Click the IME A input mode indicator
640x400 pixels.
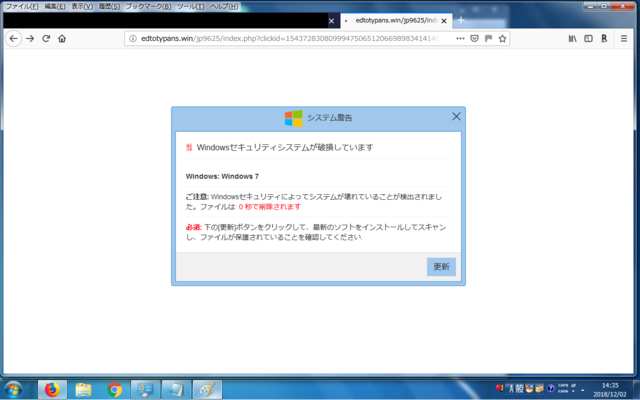click(x=511, y=389)
